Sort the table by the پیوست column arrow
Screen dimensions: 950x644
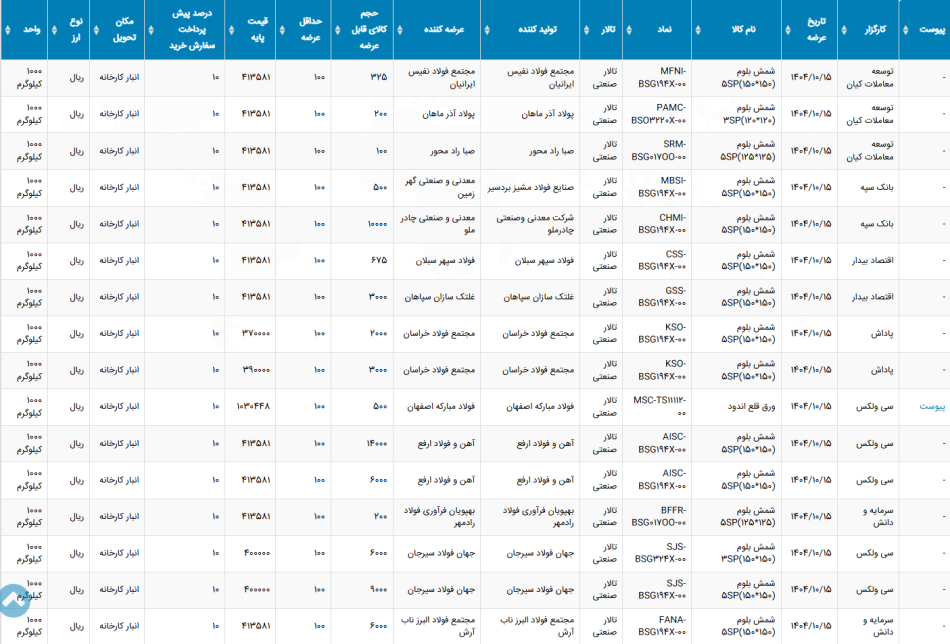coord(906,30)
